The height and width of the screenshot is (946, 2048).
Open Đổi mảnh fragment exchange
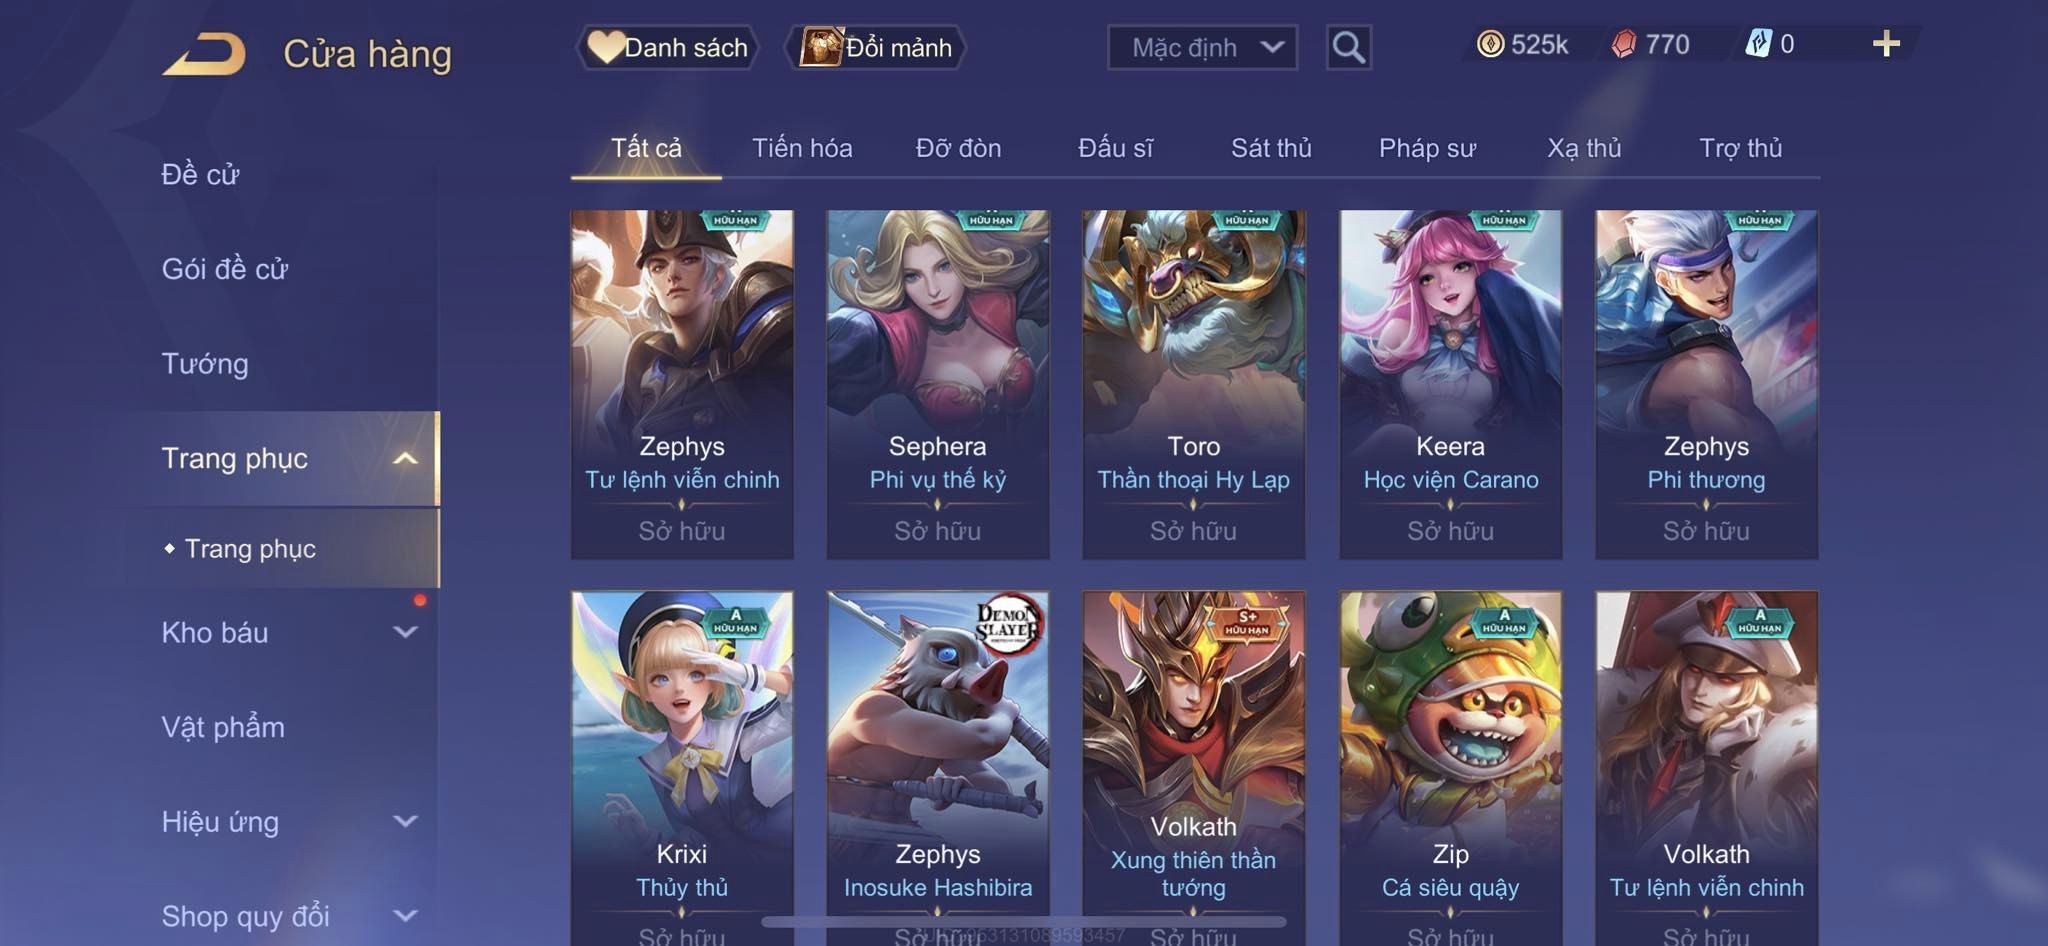click(x=875, y=47)
